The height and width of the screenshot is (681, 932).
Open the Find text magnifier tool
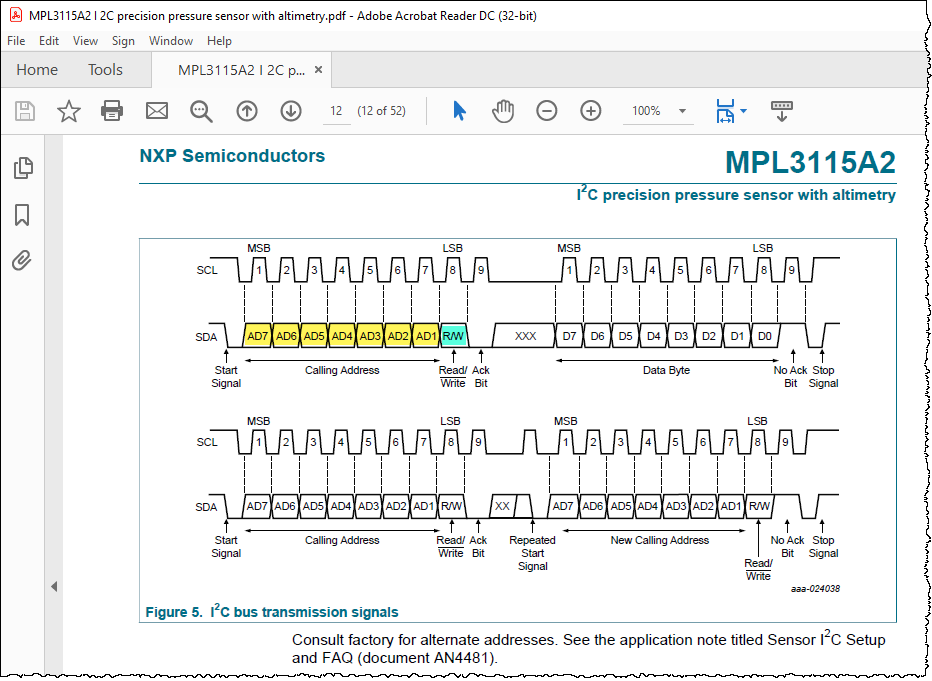click(201, 111)
